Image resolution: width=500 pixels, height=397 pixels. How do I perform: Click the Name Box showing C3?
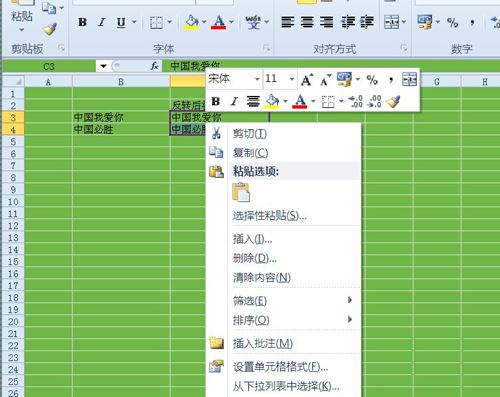point(49,66)
